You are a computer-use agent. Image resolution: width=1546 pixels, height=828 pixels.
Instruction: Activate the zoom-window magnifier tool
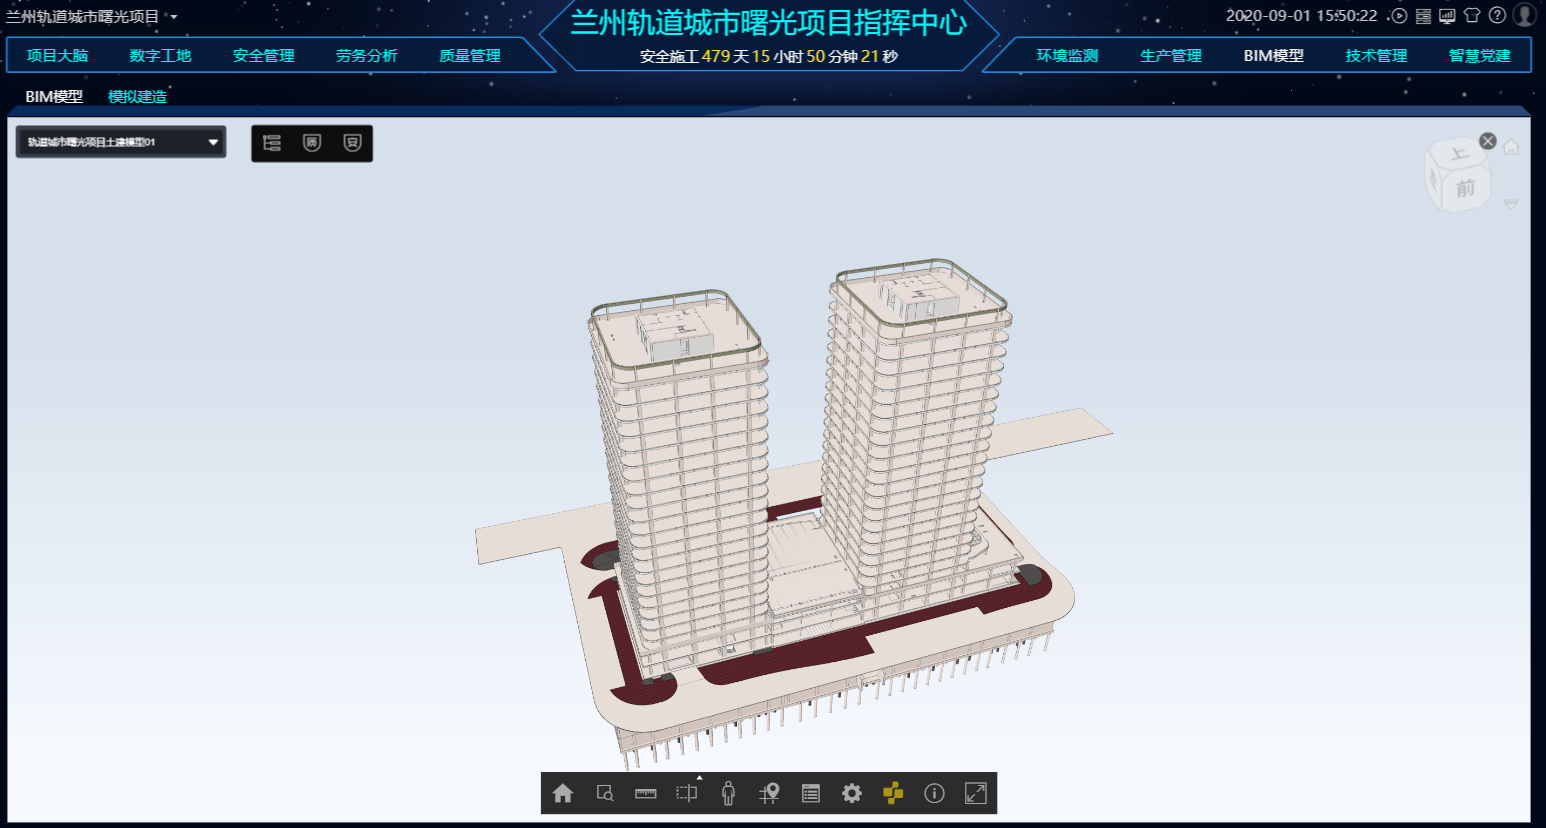pos(605,793)
